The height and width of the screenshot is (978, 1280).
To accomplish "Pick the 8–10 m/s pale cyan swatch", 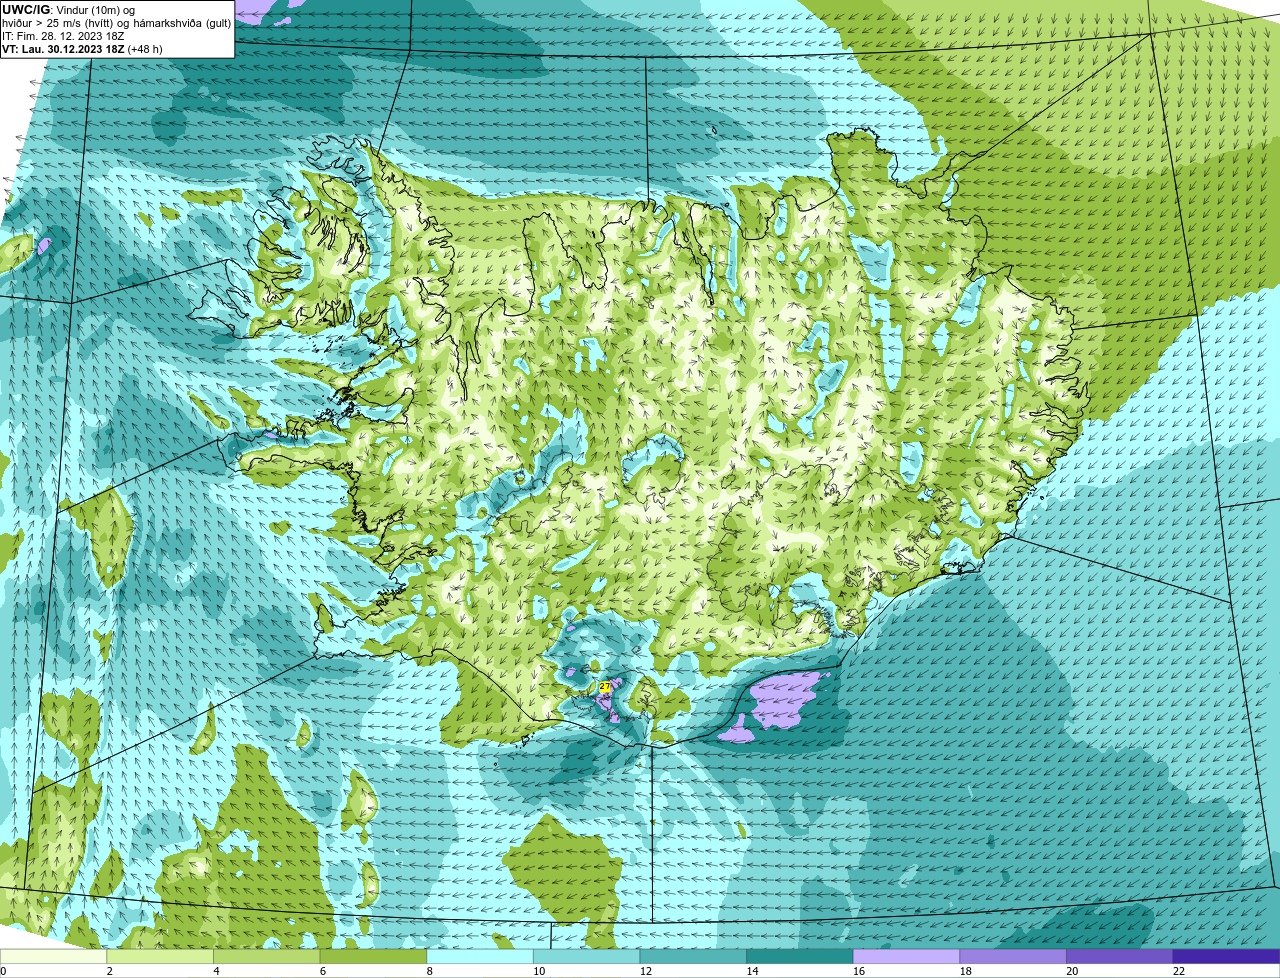I will (480, 956).
